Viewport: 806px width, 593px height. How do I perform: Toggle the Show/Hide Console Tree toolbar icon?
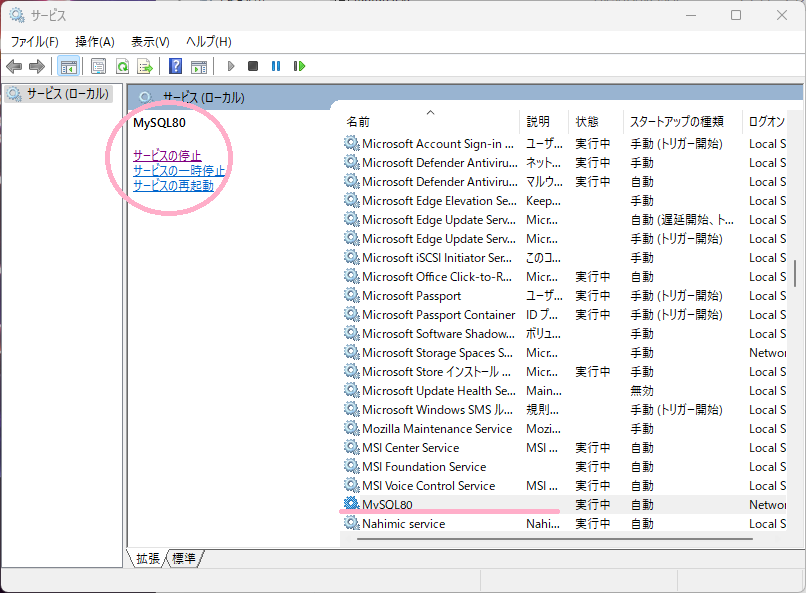(x=67, y=66)
